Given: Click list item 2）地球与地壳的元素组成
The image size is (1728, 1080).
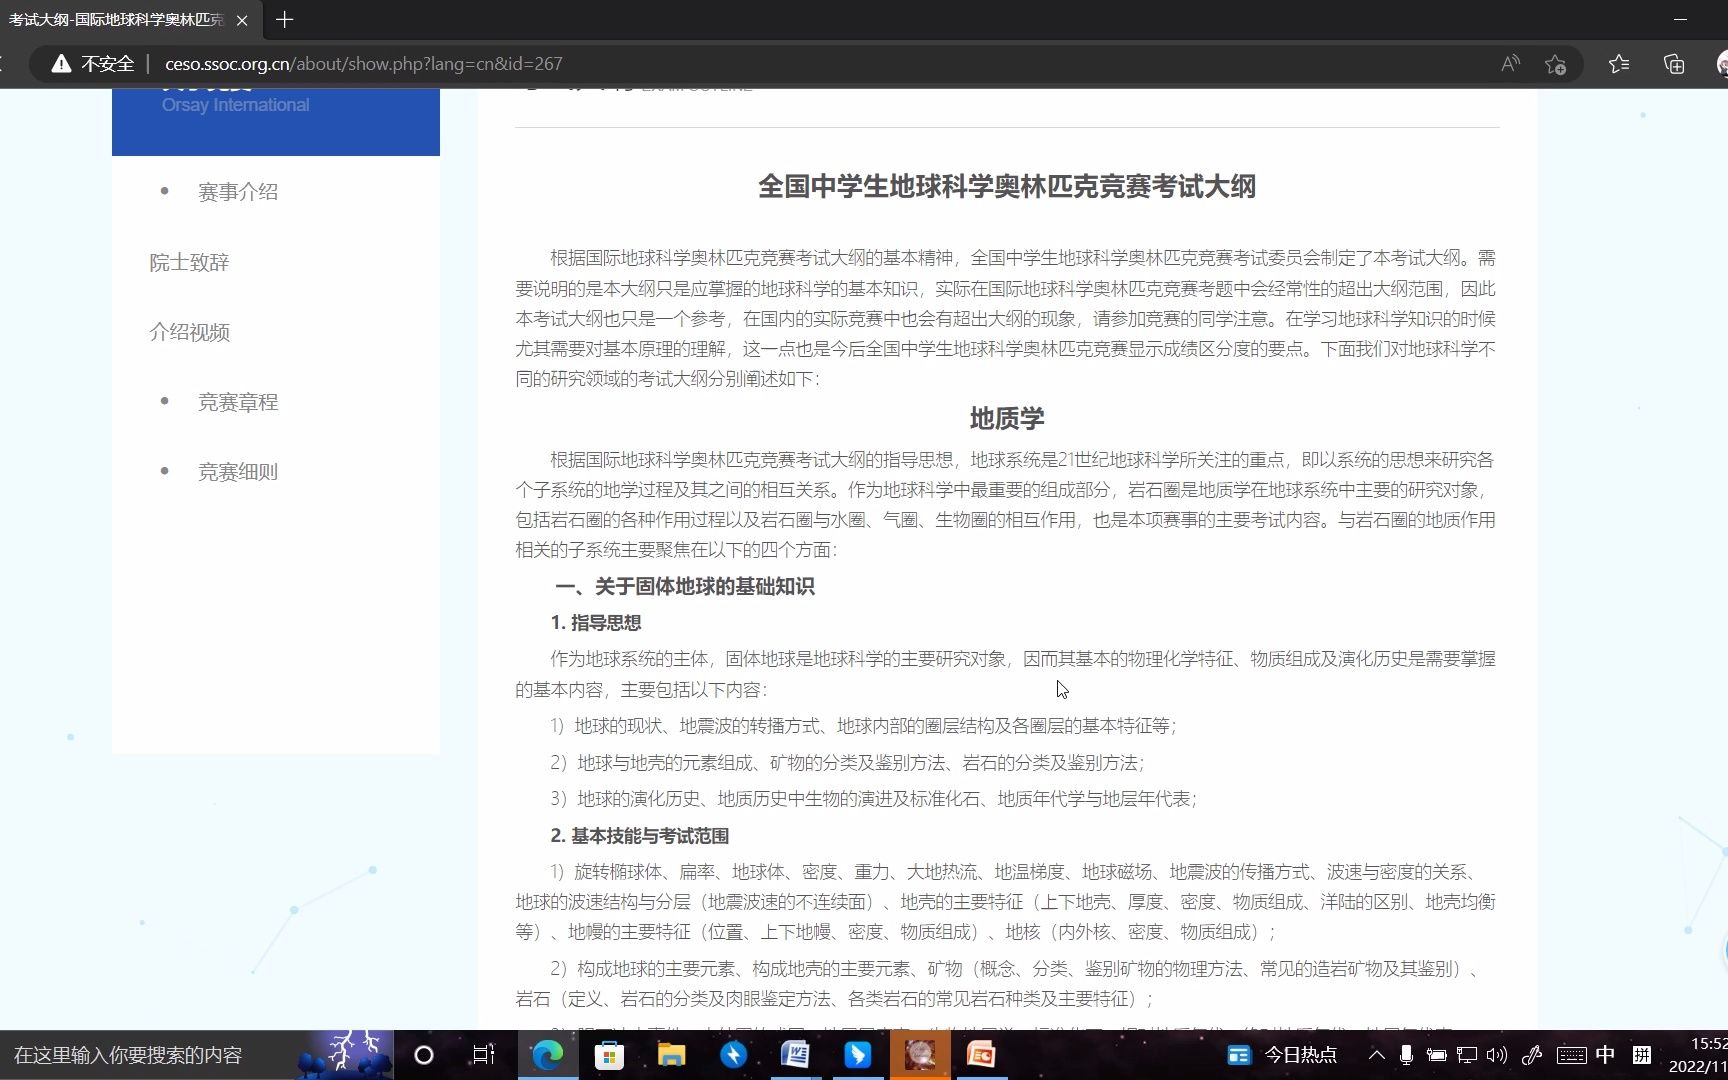Looking at the screenshot, I should tap(847, 763).
